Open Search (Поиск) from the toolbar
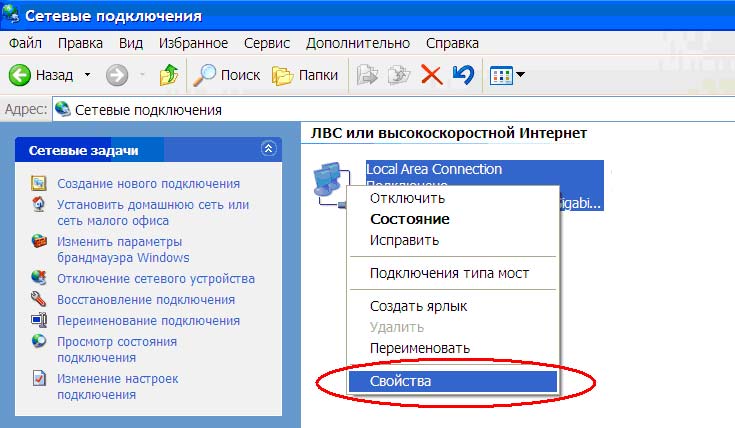 click(228, 75)
